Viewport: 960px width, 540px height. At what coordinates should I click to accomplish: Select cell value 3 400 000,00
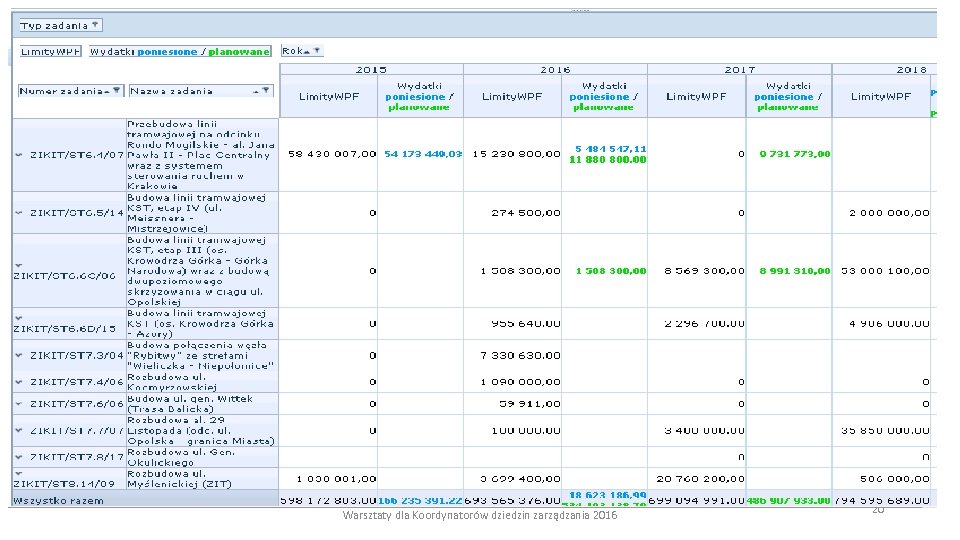point(705,431)
